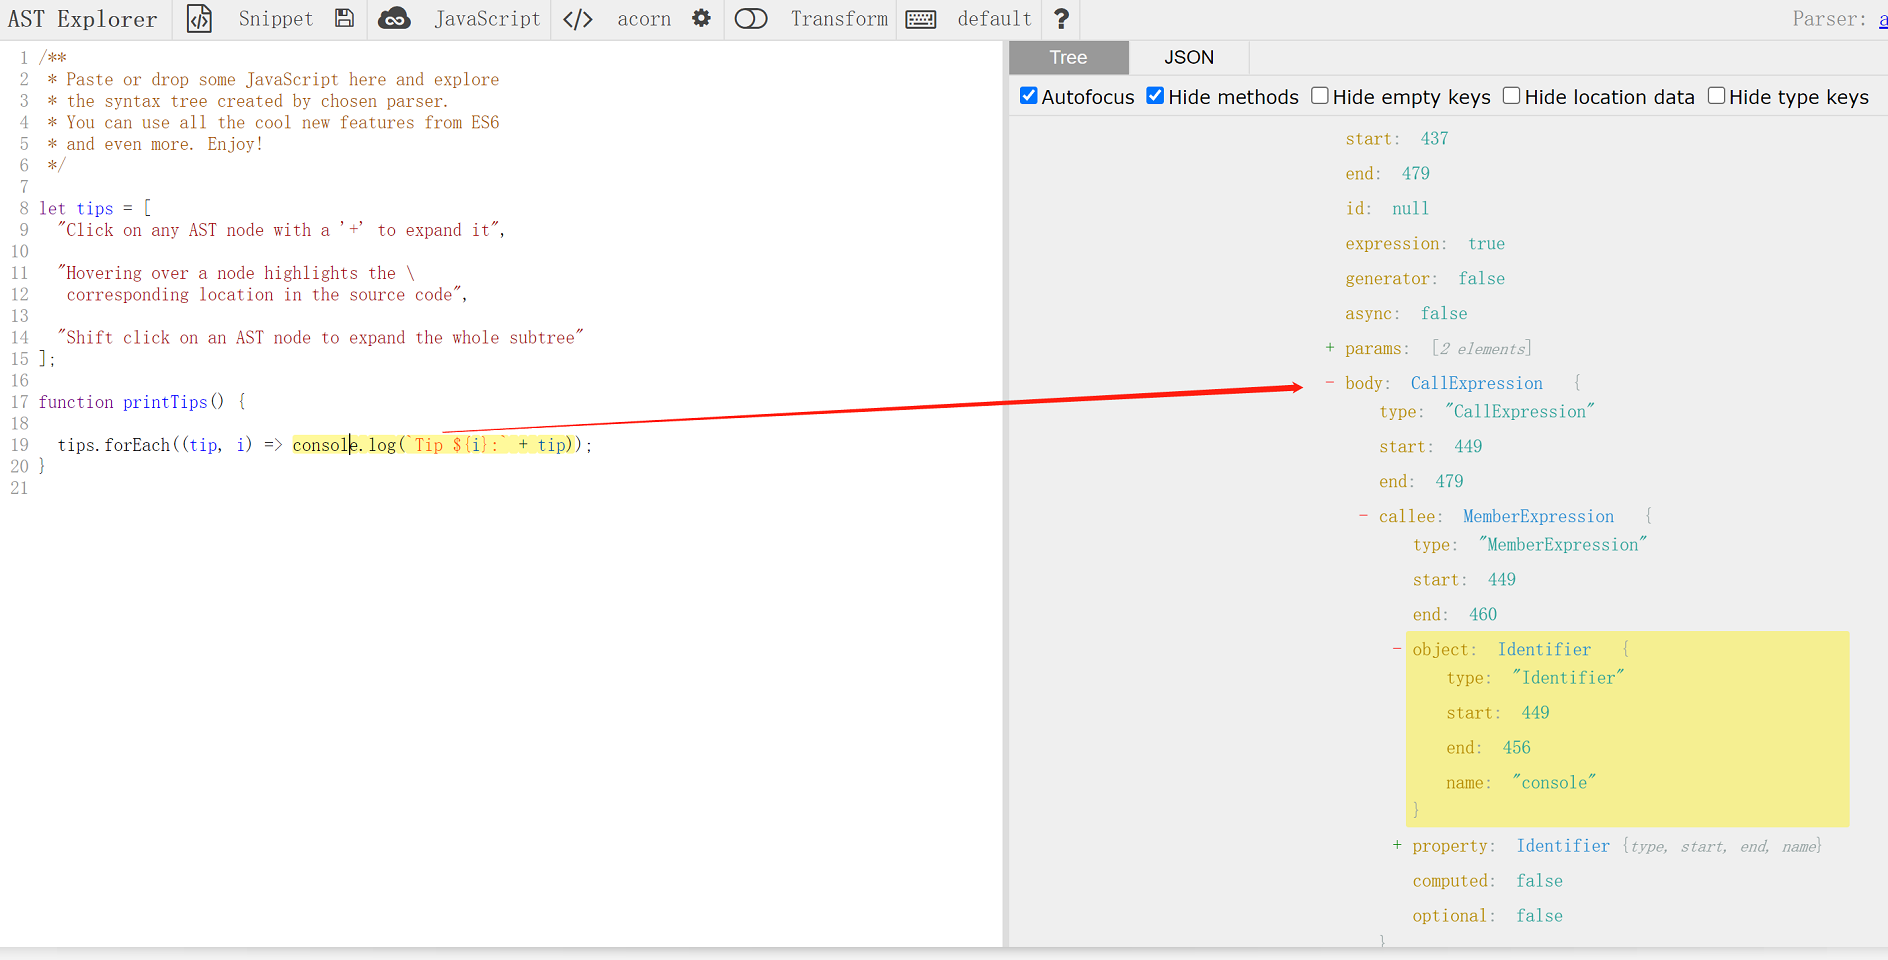Enable Hide location data checkbox
This screenshot has width=1888, height=960.
[1512, 95]
